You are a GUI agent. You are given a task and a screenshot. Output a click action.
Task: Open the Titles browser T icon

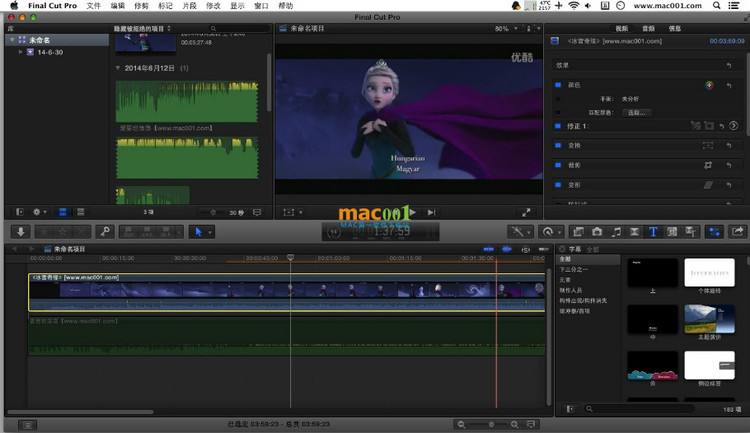[653, 232]
